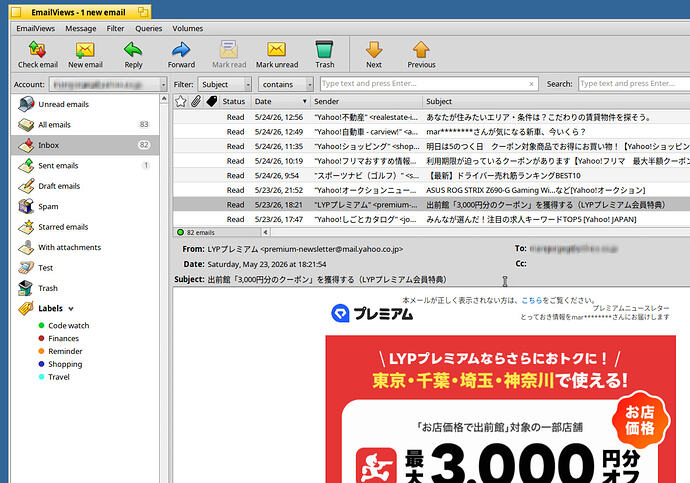The height and width of the screenshot is (483, 690).
Task: Select the Yahoo!自動車 carview email row
Action: coord(431,132)
